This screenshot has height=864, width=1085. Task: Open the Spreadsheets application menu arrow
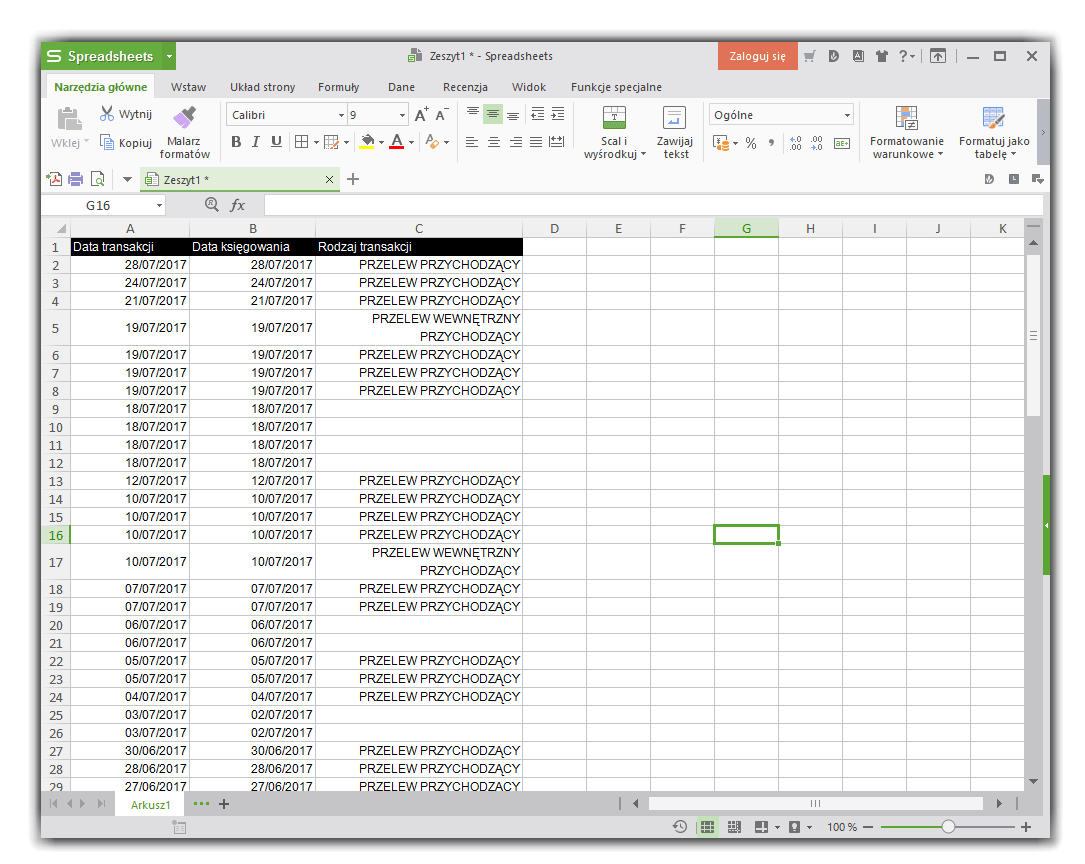169,57
